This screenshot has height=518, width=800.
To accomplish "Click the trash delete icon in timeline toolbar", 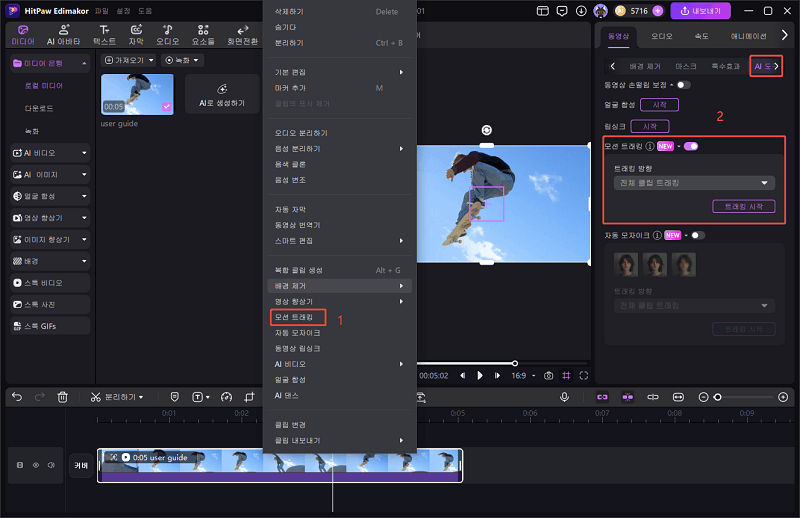I will tap(62, 397).
